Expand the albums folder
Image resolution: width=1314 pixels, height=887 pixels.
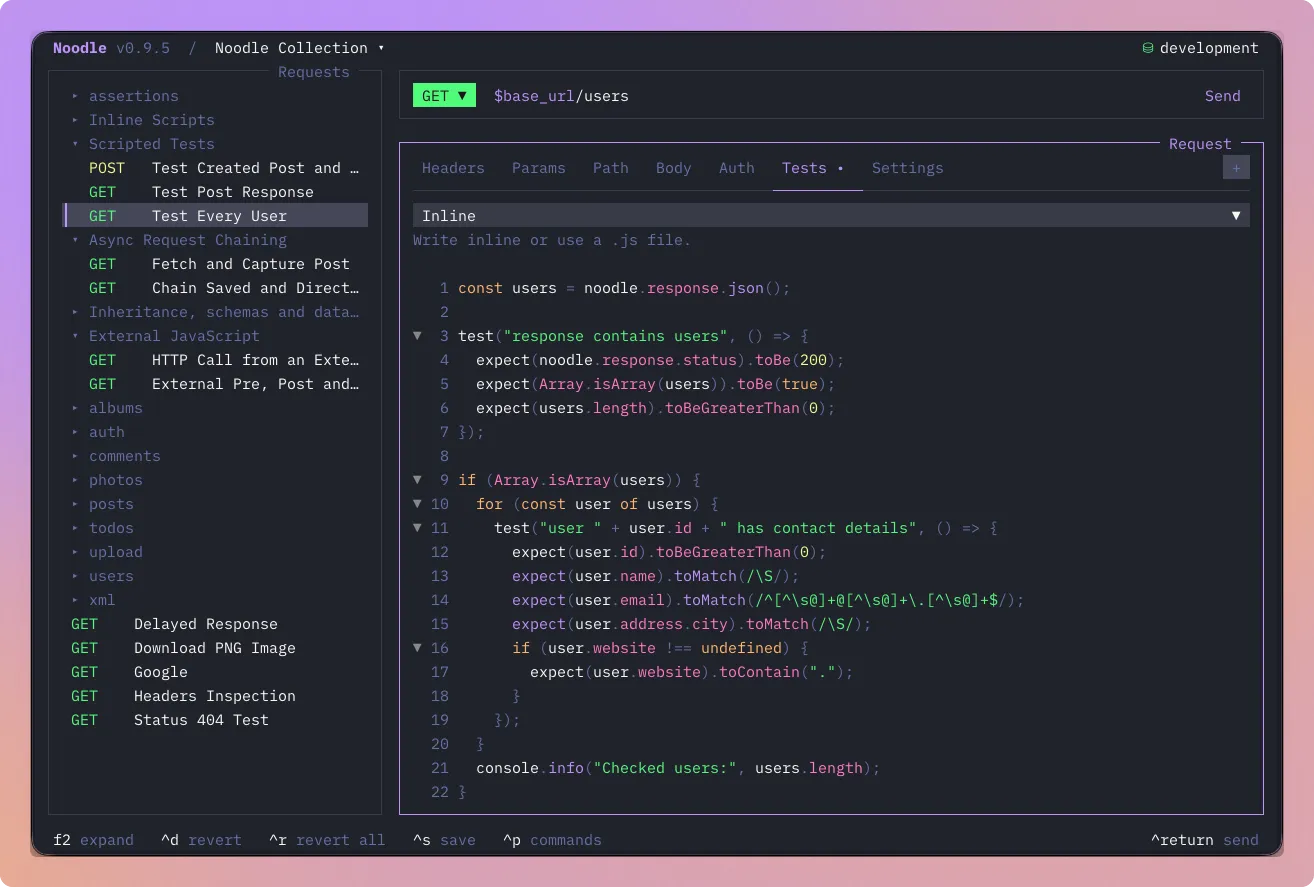107,408
